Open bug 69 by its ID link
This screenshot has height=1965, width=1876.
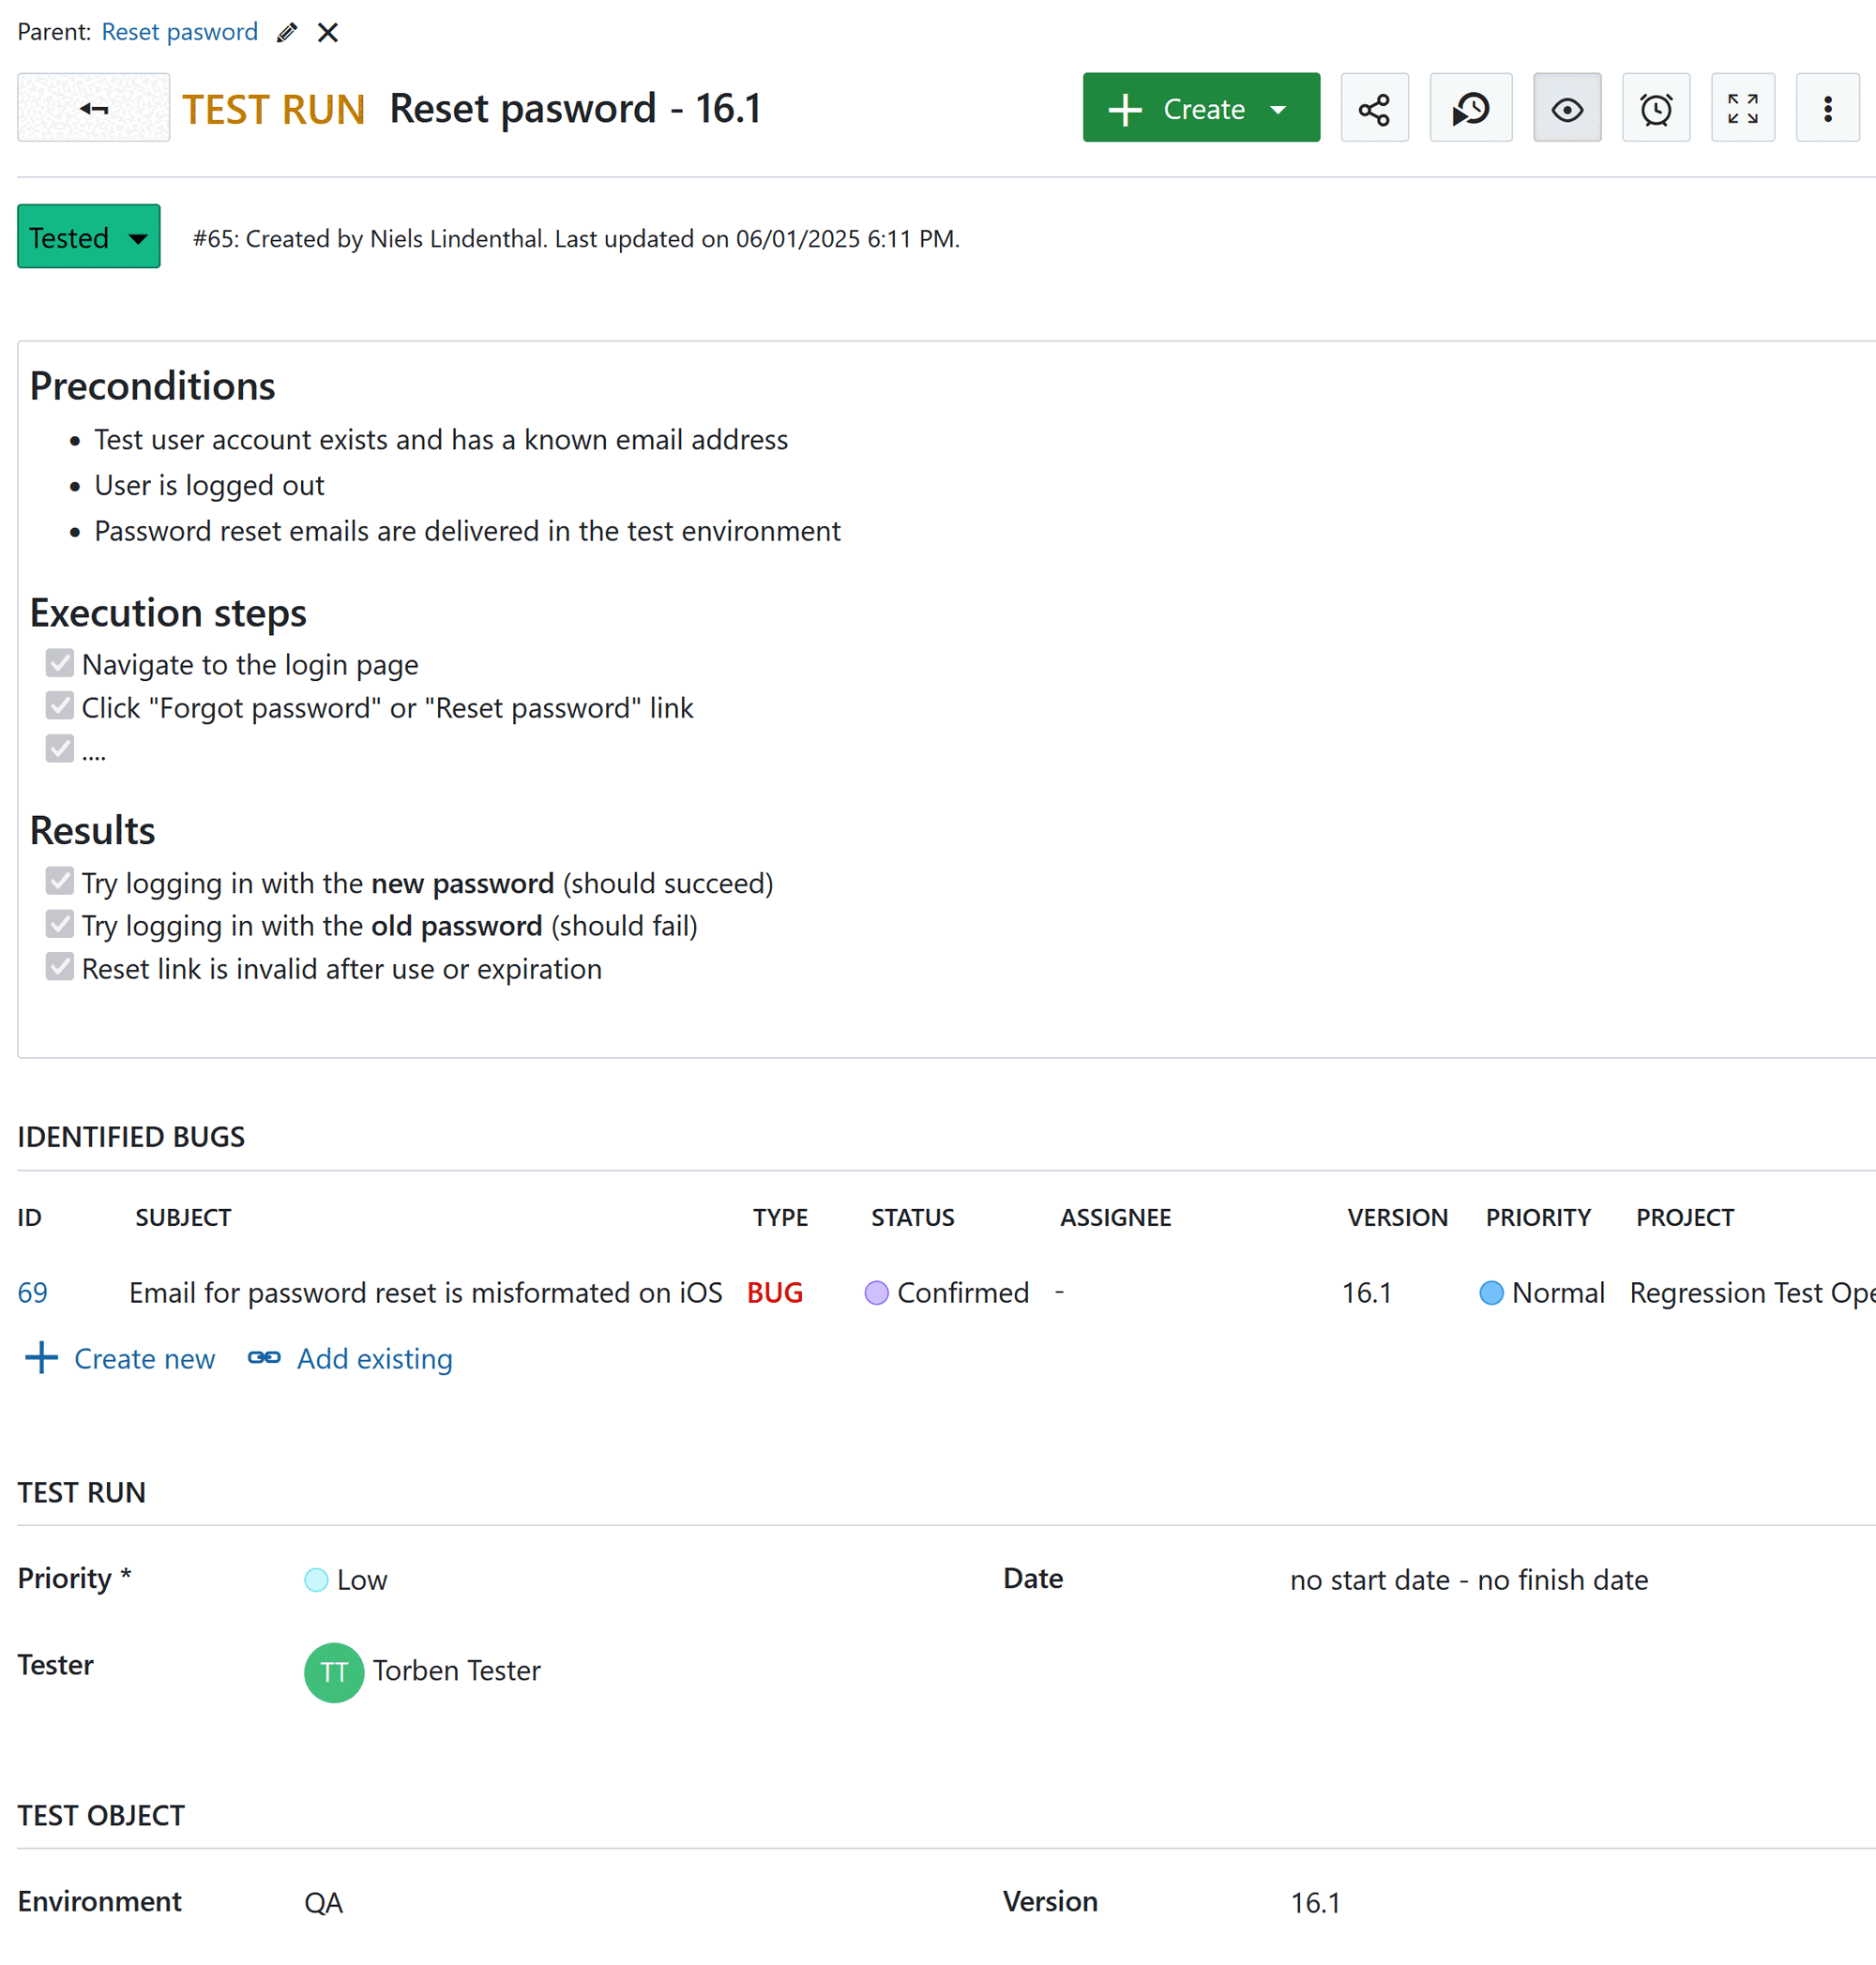click(x=32, y=1292)
